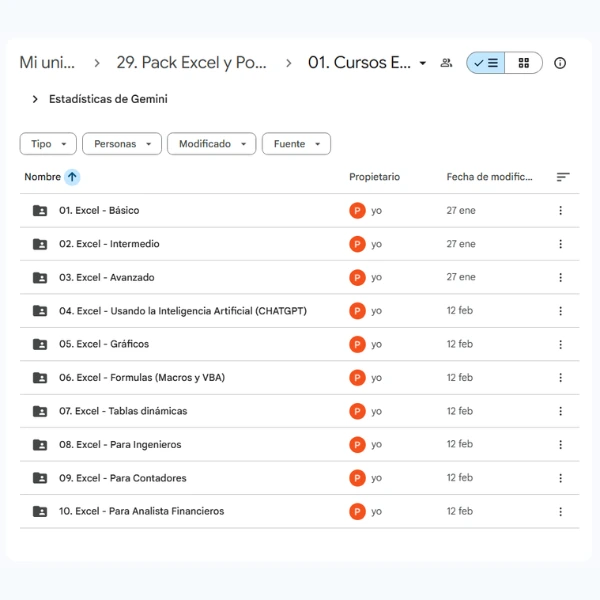The width and height of the screenshot is (600, 600).
Task: Go to 29. Pack Excel y Po... breadcrumb
Action: (x=191, y=62)
